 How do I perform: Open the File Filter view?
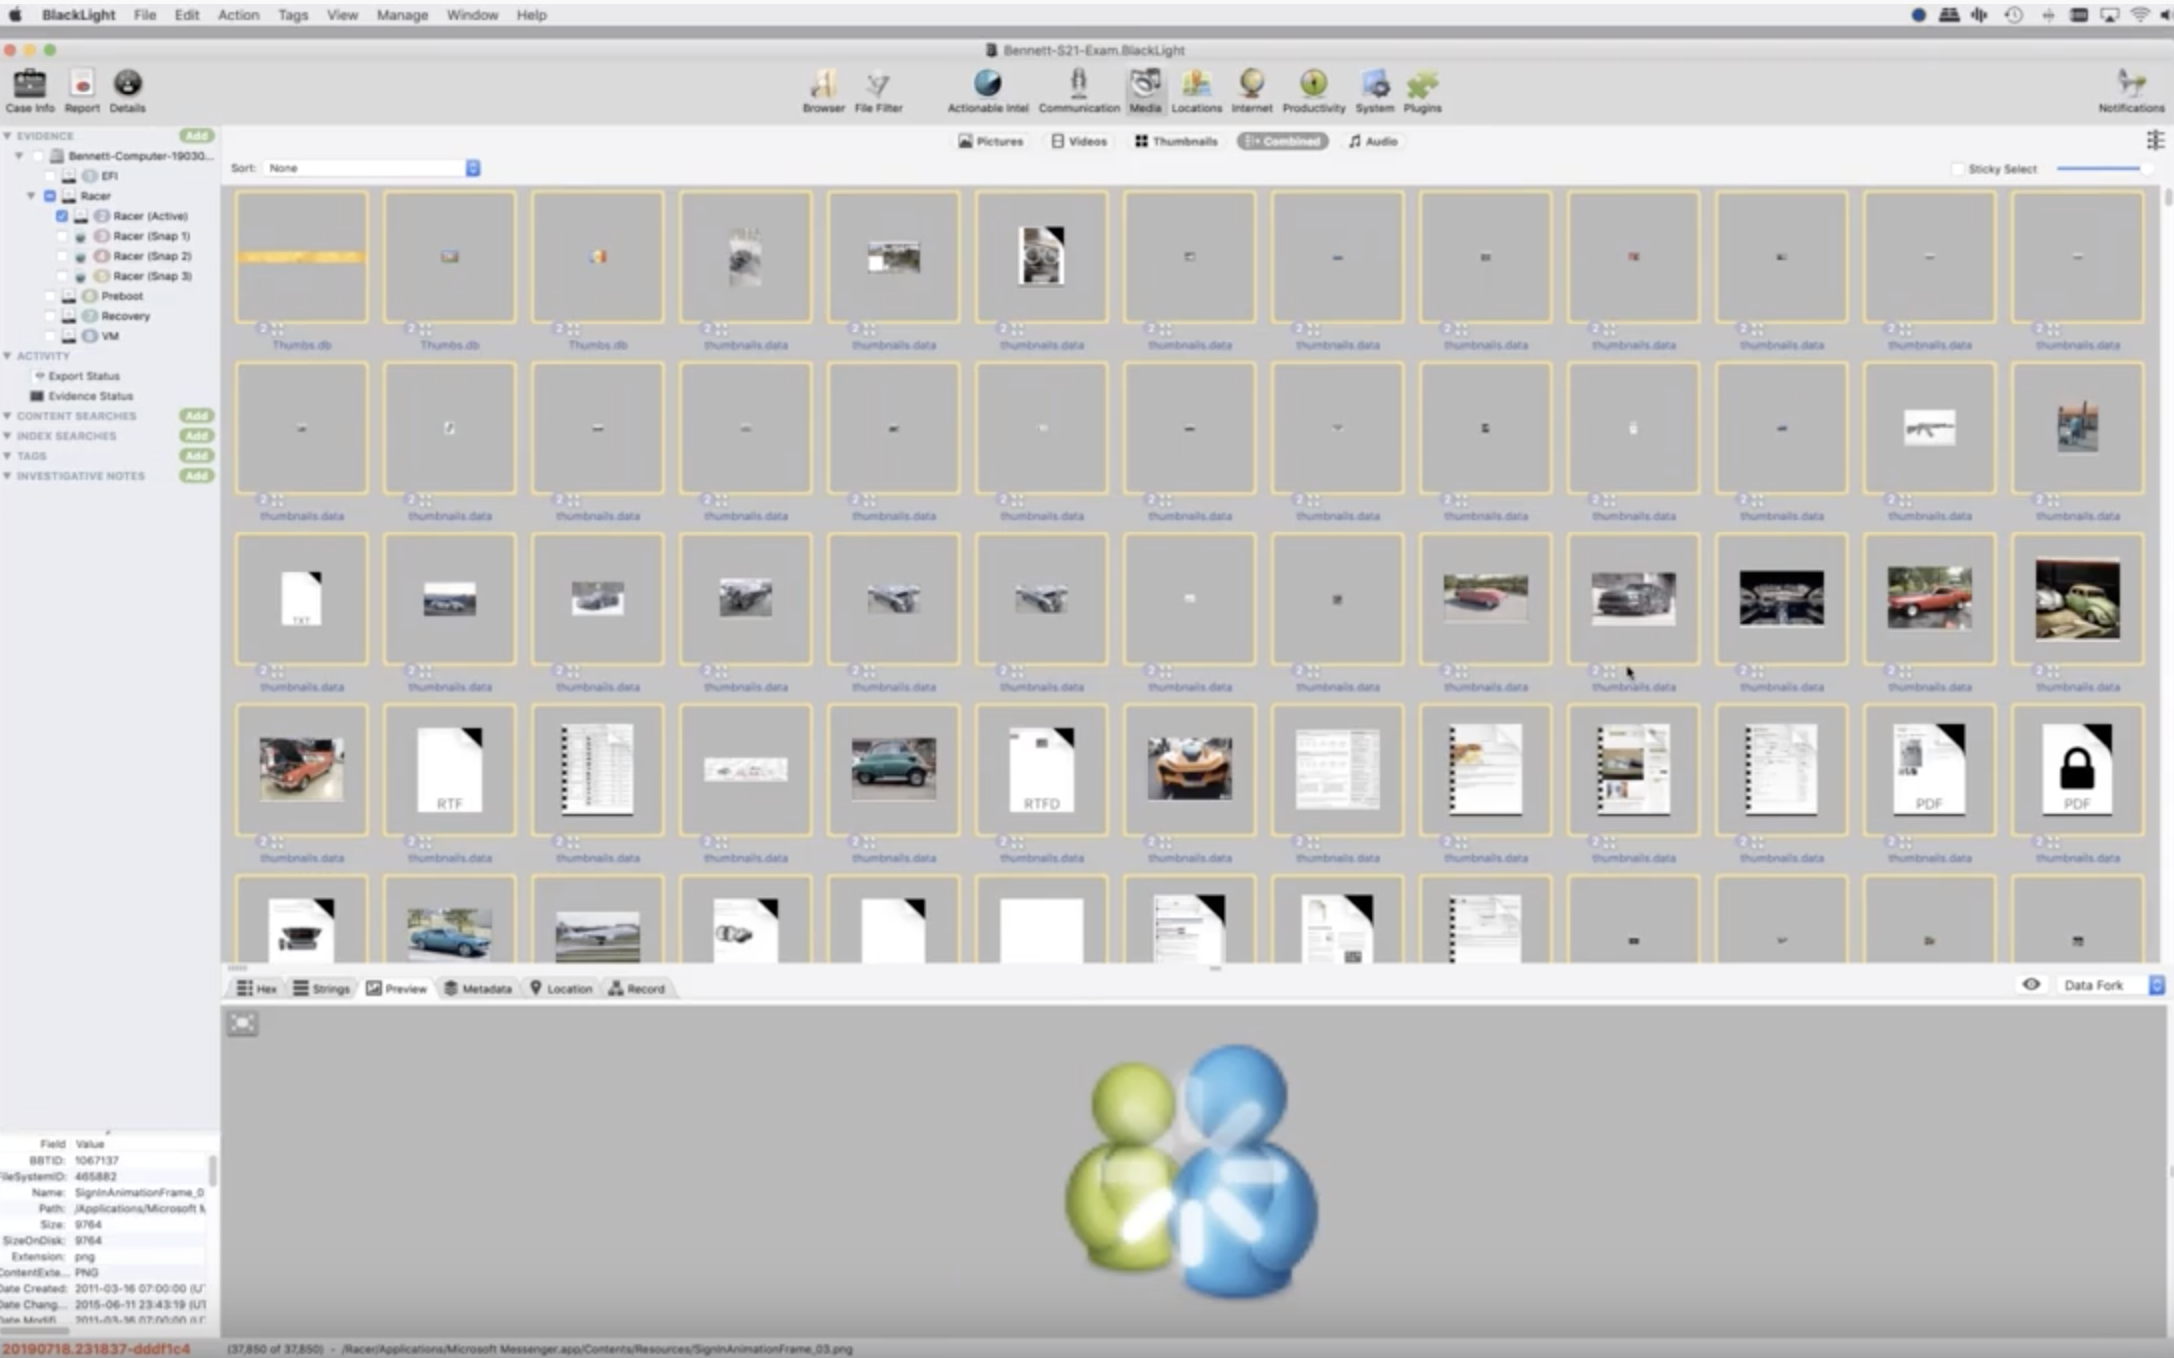(878, 91)
